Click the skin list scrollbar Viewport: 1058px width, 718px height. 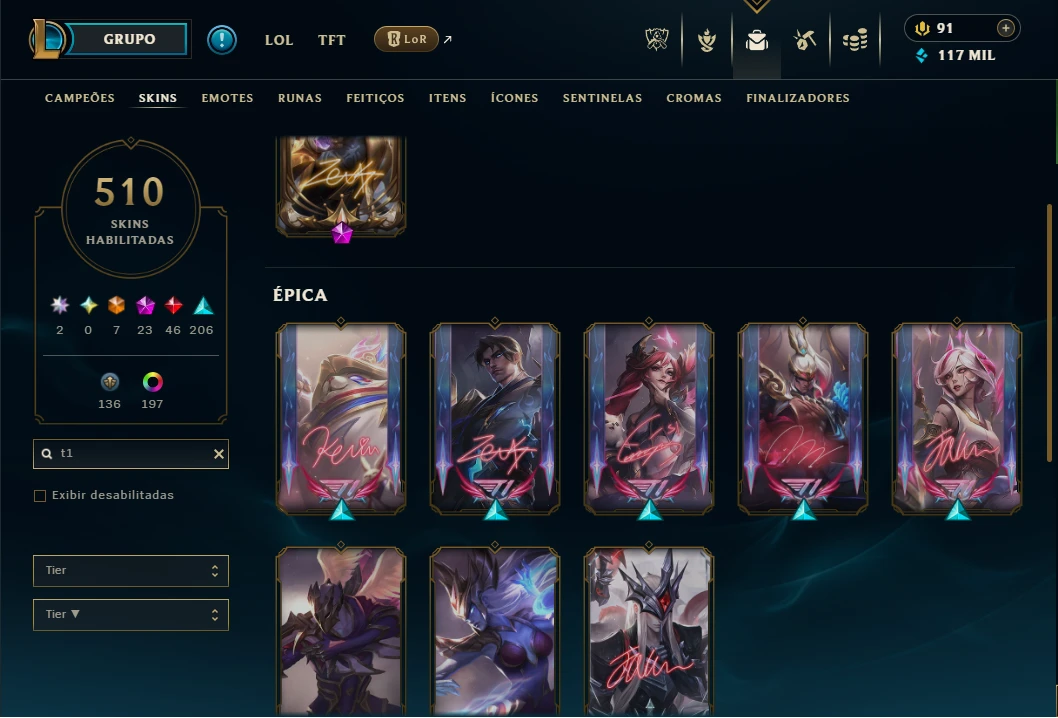pos(1049,333)
